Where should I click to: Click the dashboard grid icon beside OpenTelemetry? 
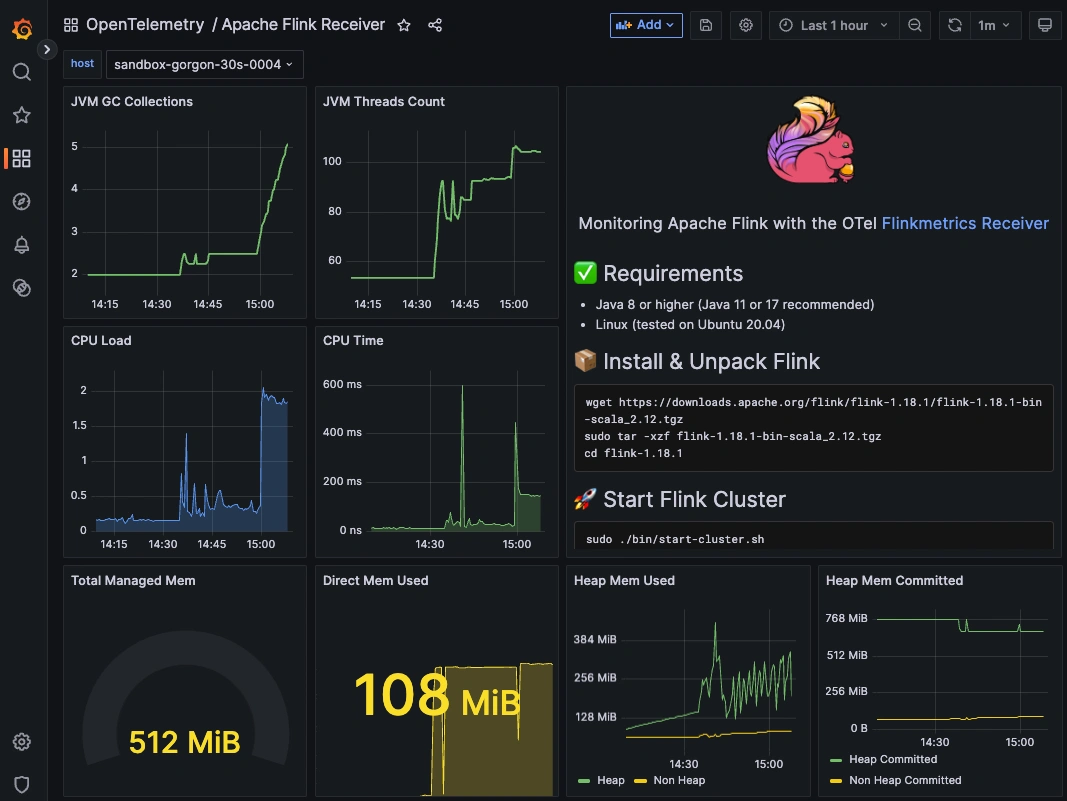pos(71,25)
